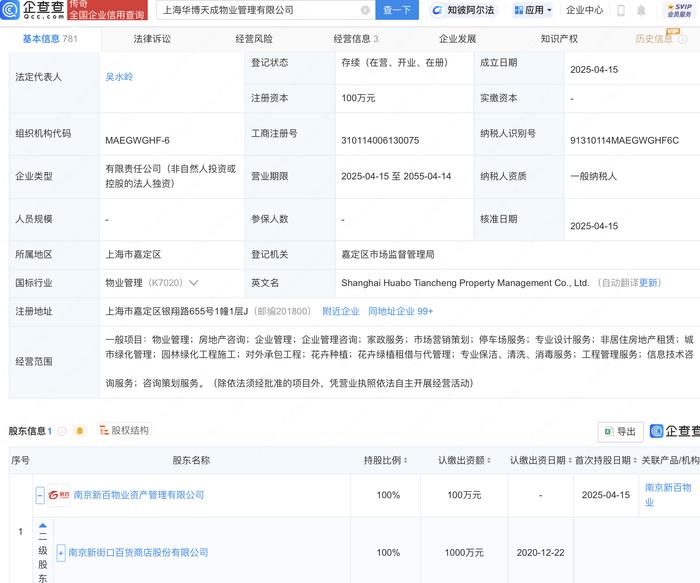
Task: Click 附近企业 link
Action: coord(341,311)
